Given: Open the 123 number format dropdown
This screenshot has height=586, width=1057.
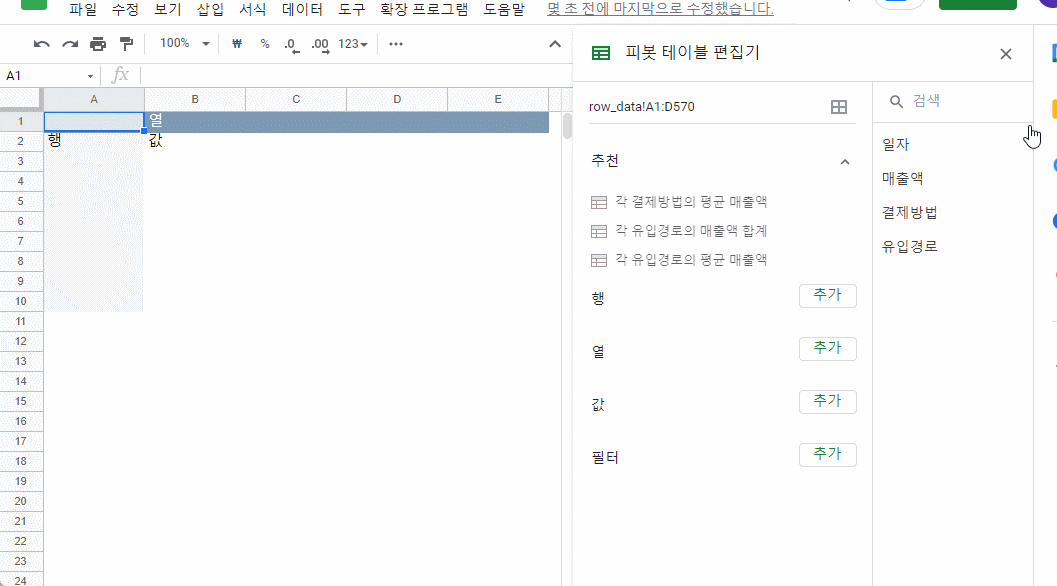Looking at the screenshot, I should click(x=350, y=43).
